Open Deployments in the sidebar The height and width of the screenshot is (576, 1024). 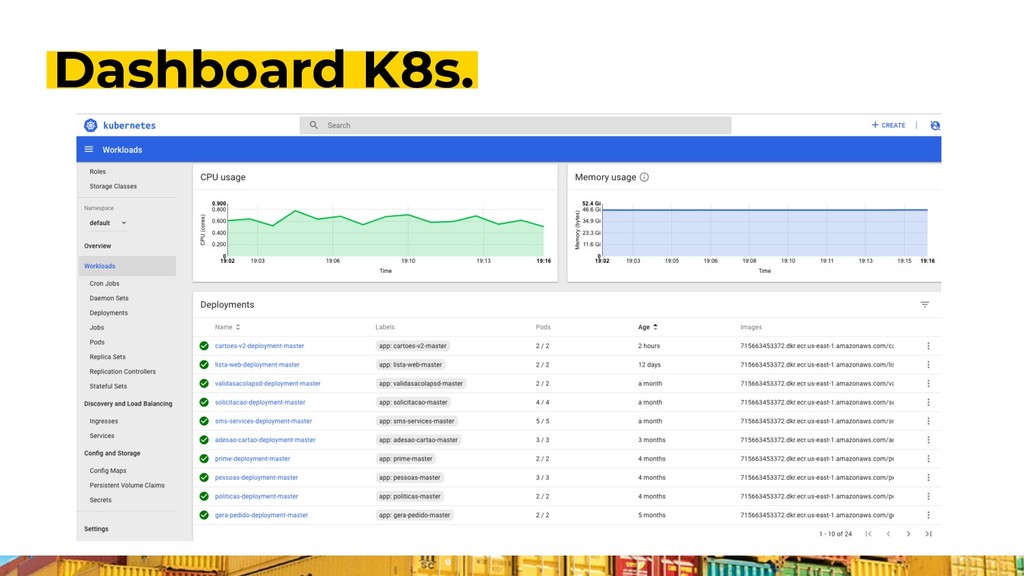tap(108, 313)
